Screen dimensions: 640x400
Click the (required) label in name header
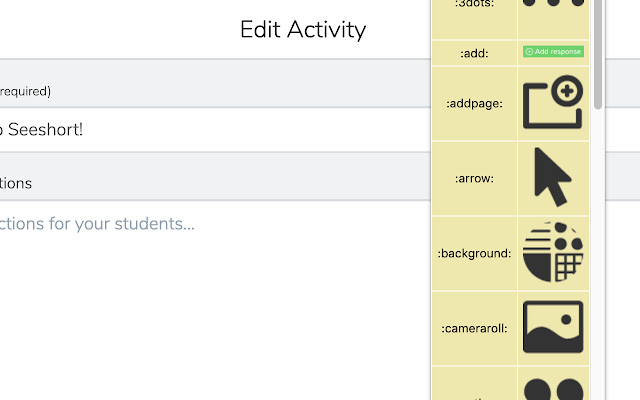[25, 91]
